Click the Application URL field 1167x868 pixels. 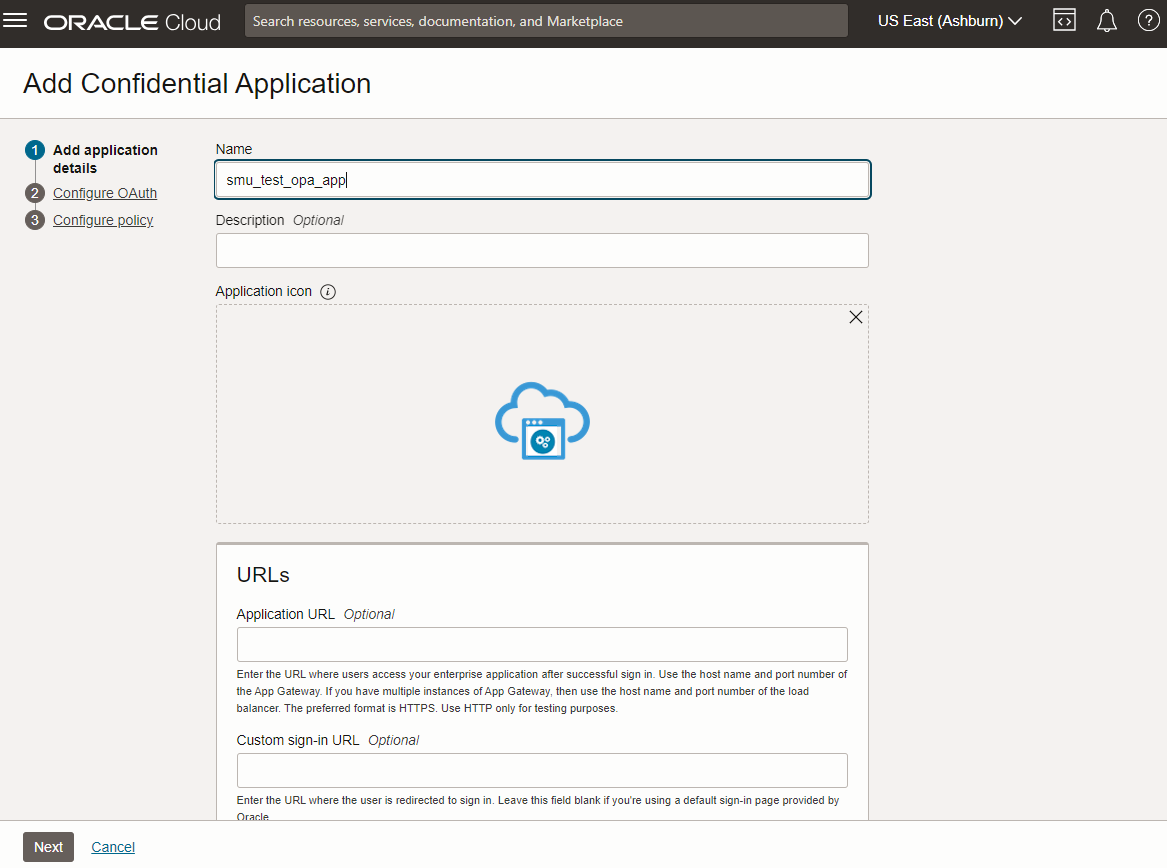click(x=542, y=644)
